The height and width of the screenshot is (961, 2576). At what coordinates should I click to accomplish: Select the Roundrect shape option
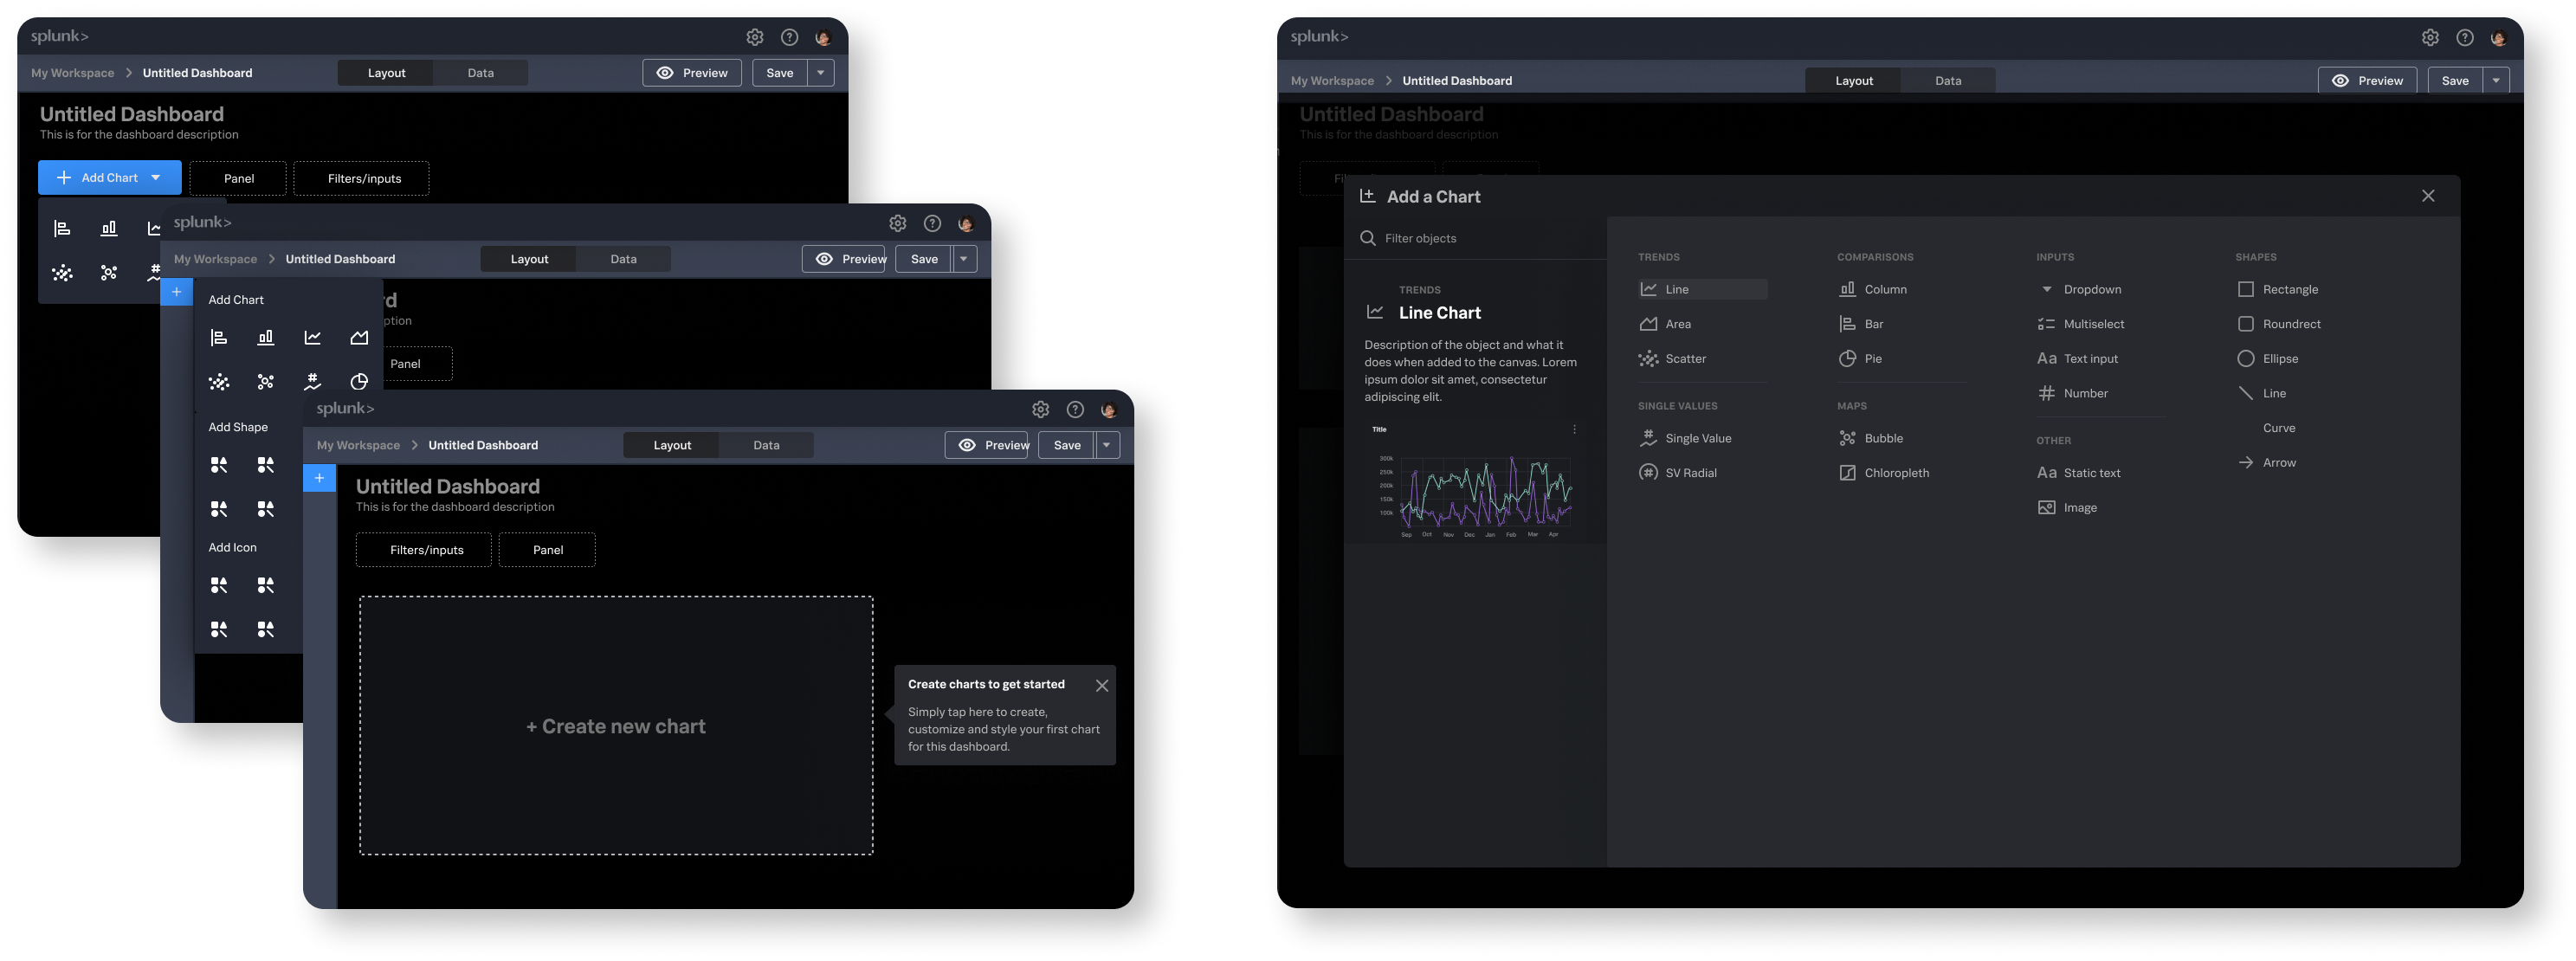[2290, 324]
